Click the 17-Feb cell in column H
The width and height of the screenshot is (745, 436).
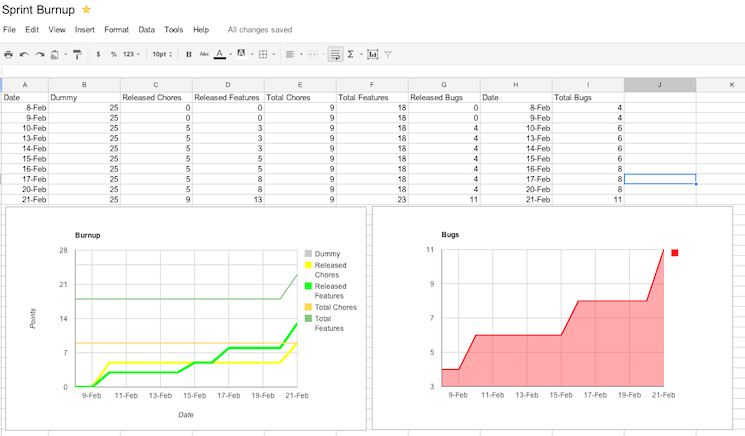tap(516, 179)
